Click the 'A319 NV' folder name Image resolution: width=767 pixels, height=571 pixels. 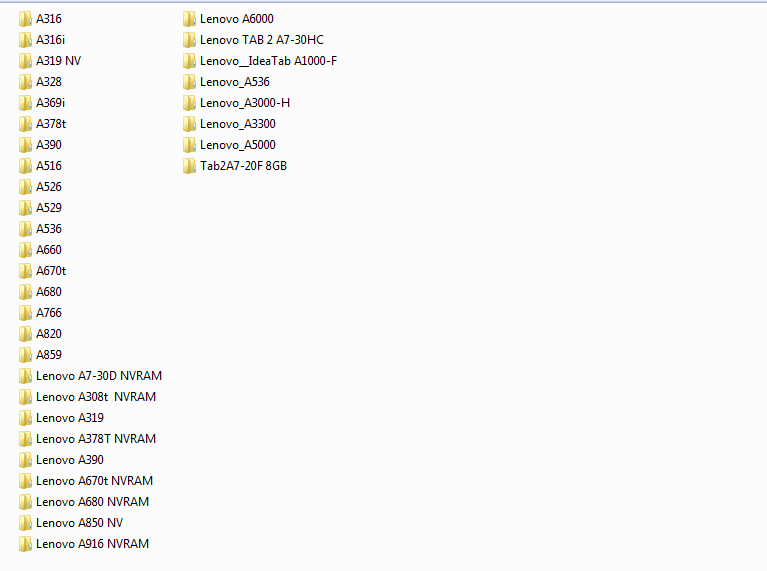(59, 61)
